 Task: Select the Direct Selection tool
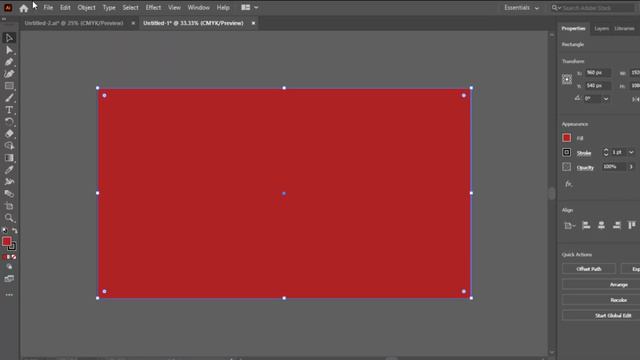pyautogui.click(x=9, y=50)
